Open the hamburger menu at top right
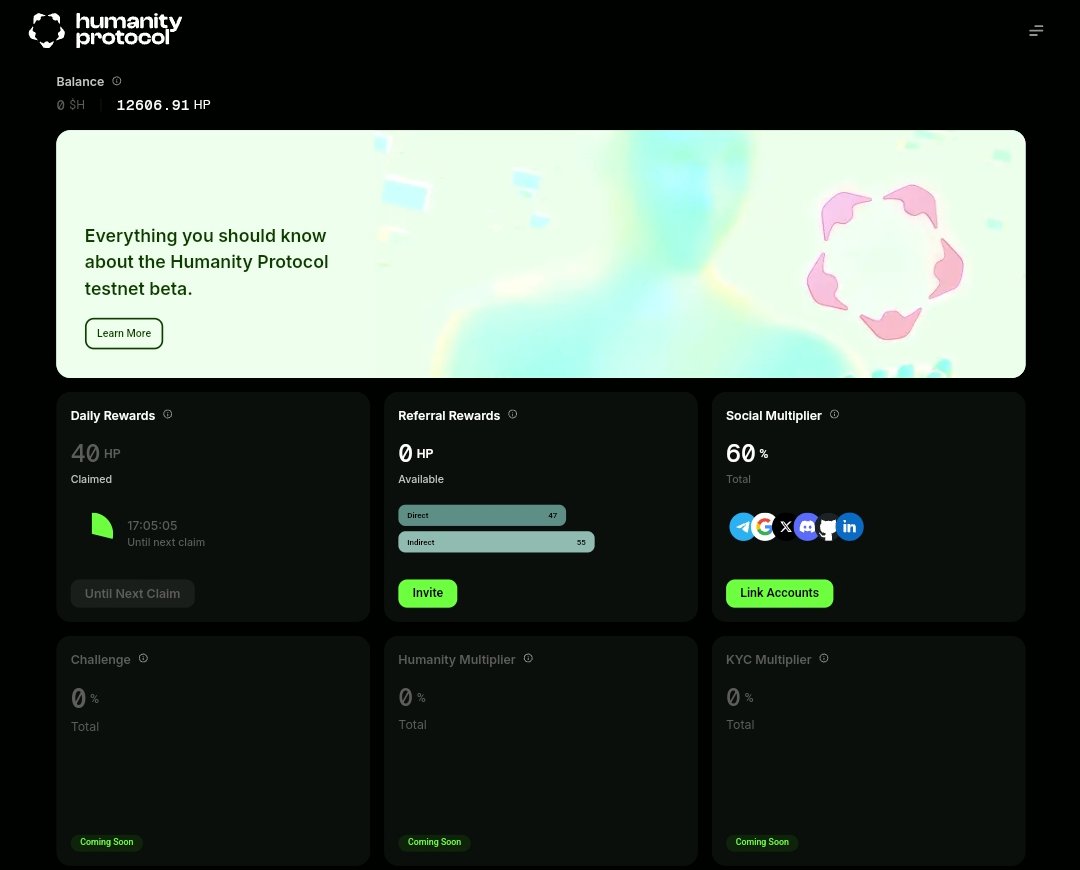The image size is (1080, 870). [x=1036, y=30]
